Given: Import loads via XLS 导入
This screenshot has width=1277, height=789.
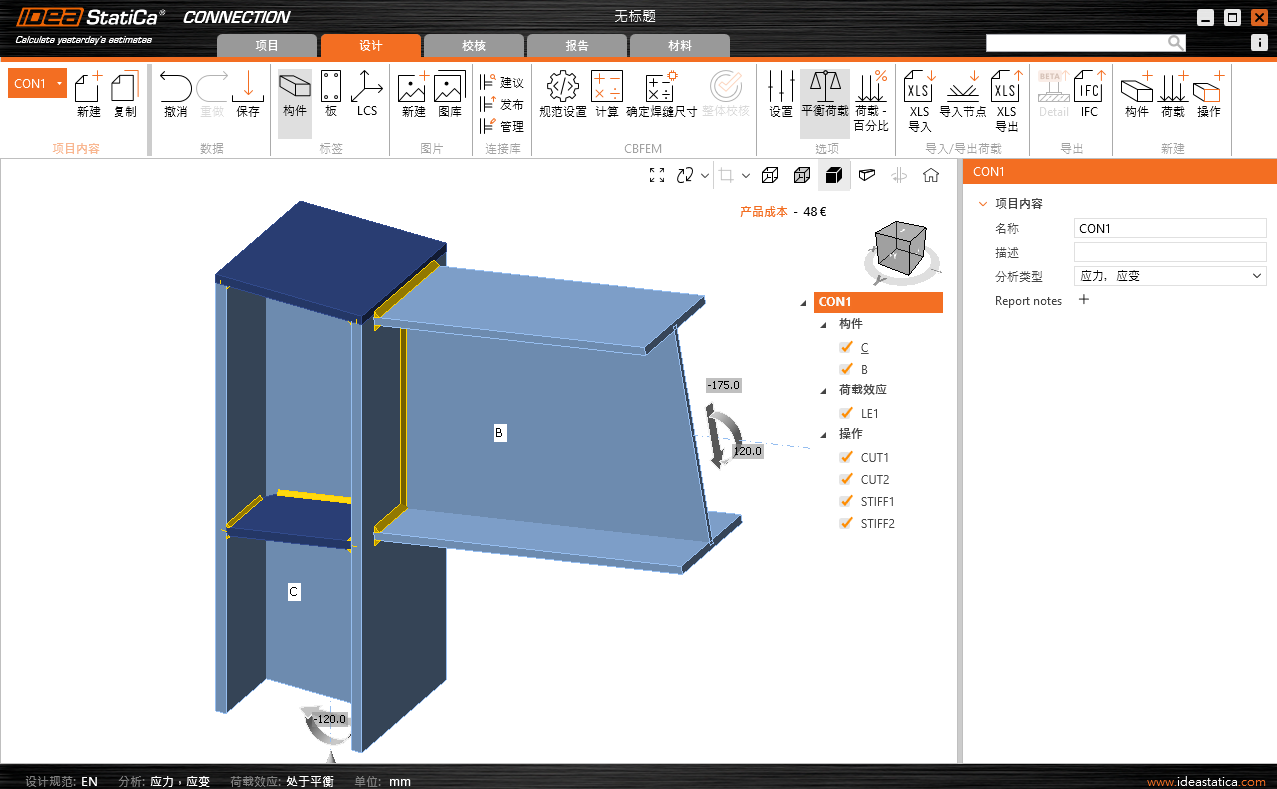Looking at the screenshot, I should click(x=920, y=101).
